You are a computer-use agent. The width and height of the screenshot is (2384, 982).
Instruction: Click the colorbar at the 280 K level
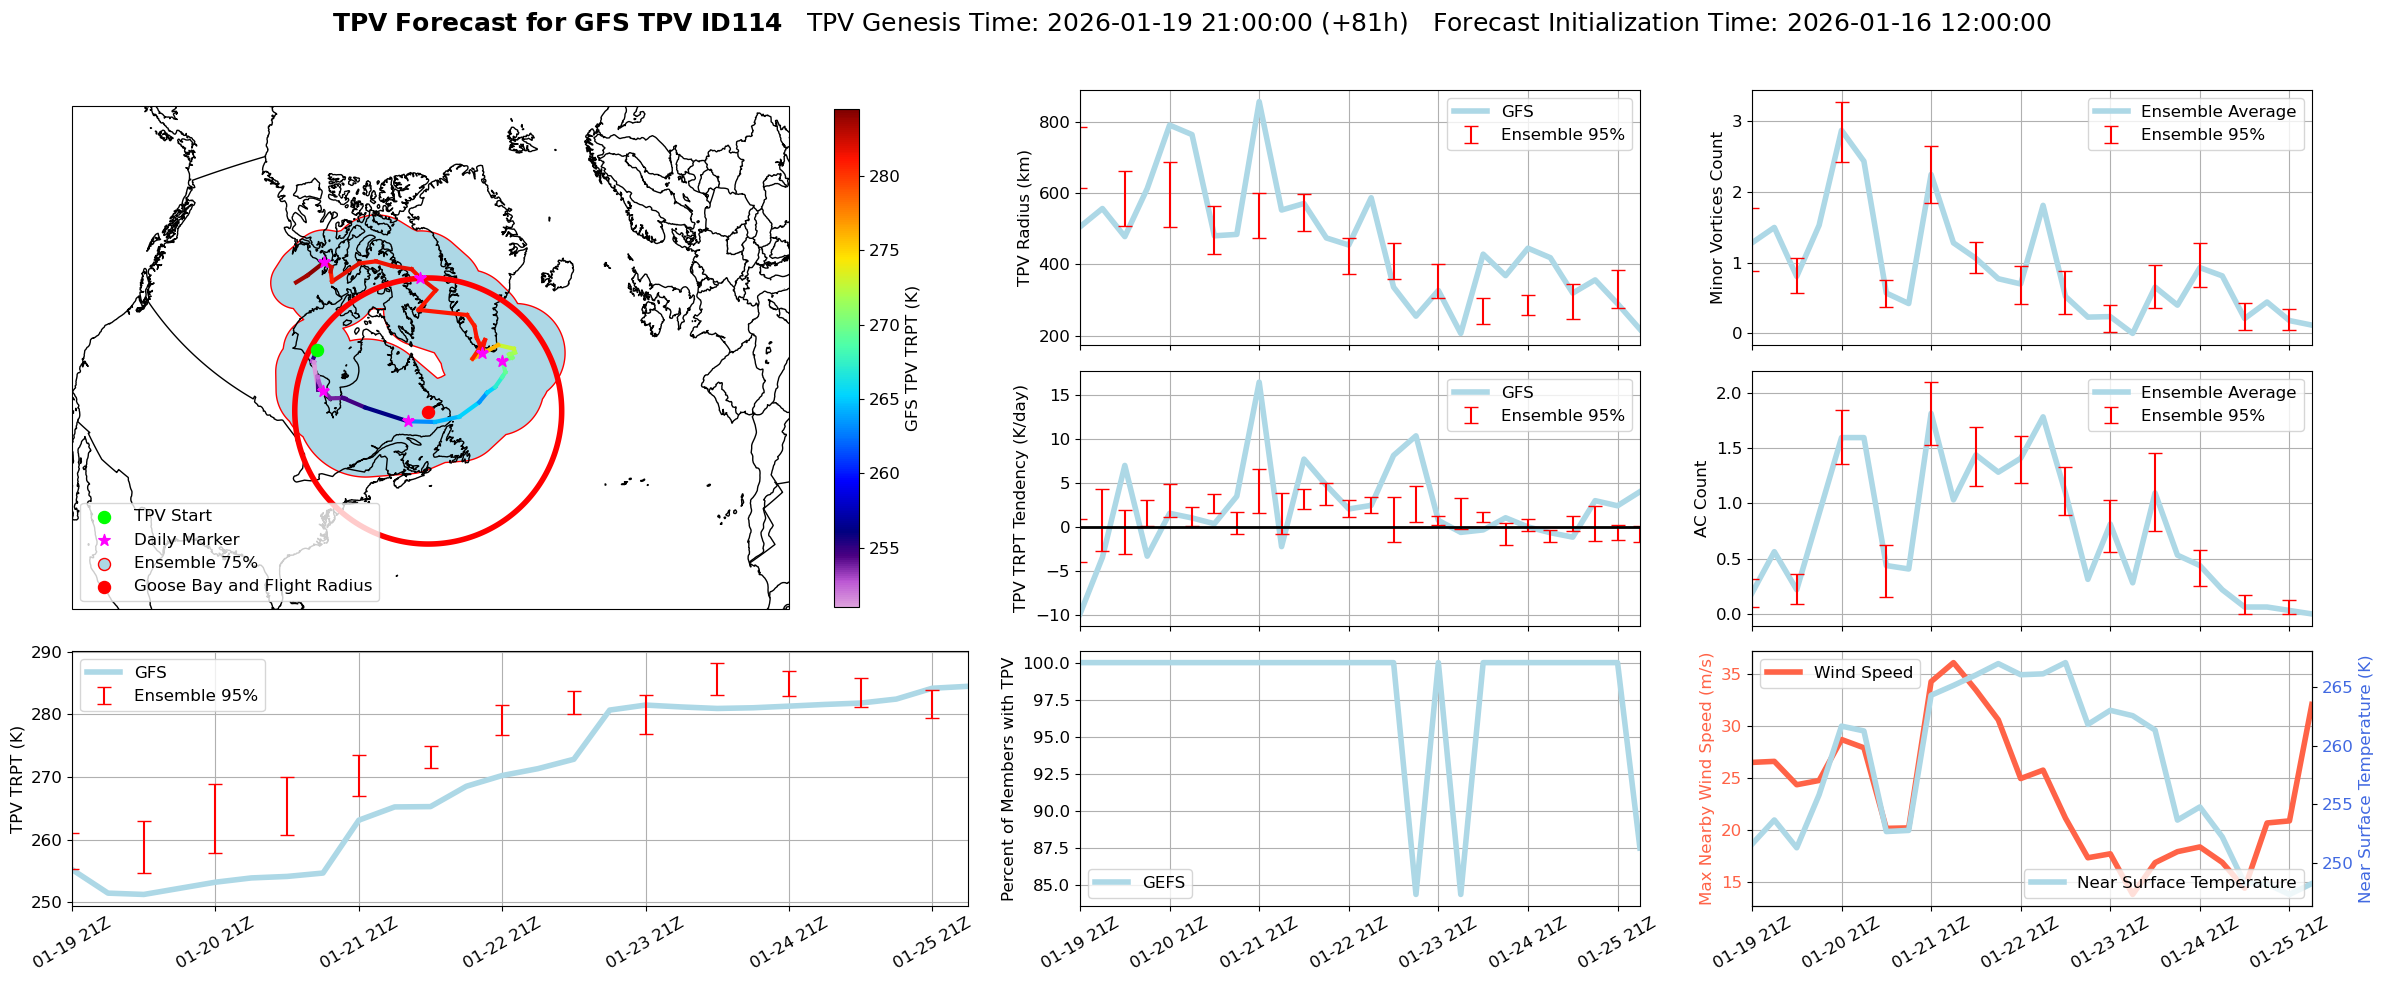click(x=846, y=177)
